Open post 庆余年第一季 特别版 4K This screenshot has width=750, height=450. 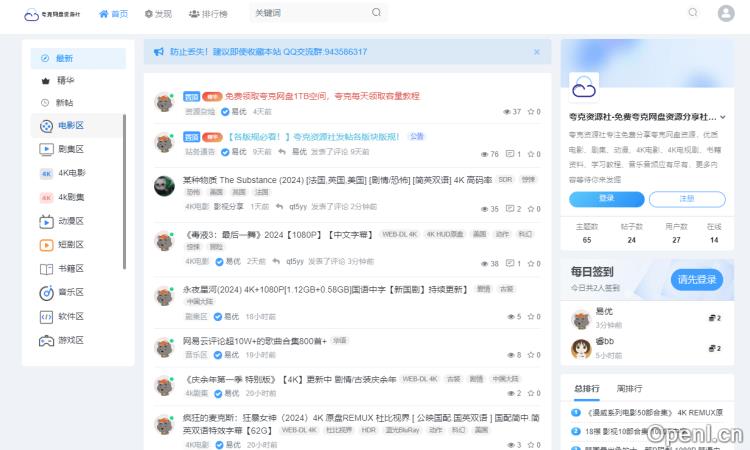[289, 379]
